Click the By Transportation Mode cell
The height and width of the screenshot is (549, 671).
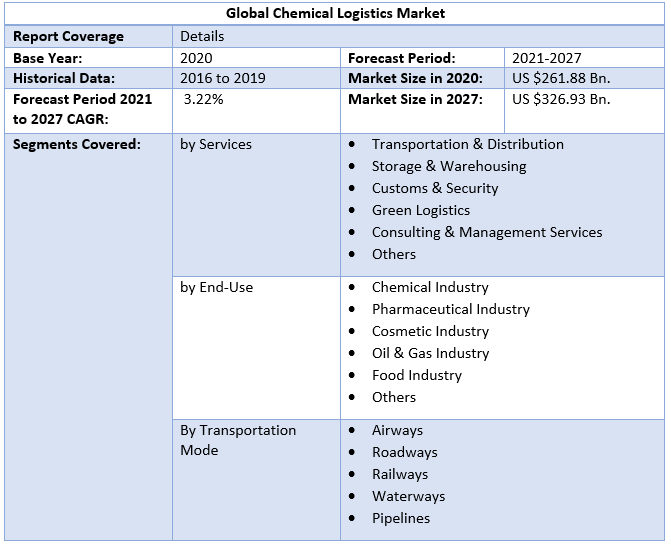pos(238,440)
